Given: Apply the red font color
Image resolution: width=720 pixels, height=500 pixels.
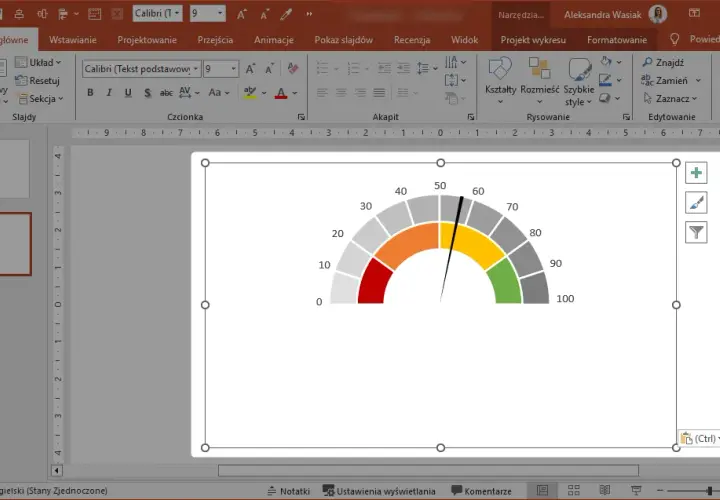Looking at the screenshot, I should pyautogui.click(x=281, y=93).
